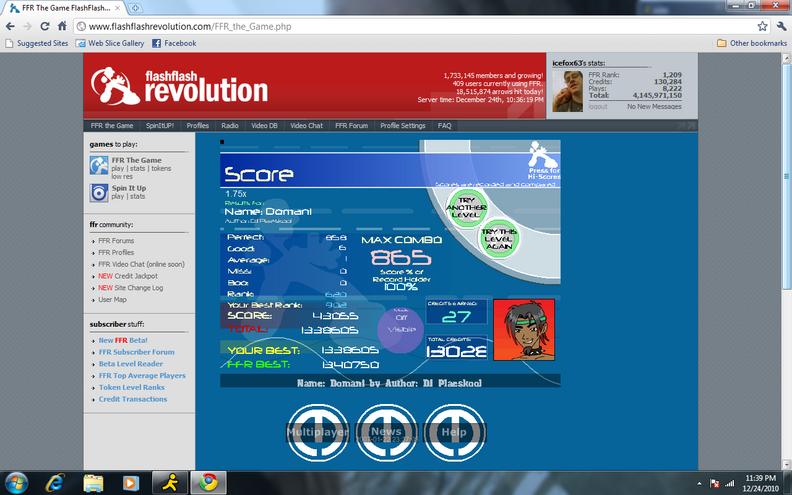792x495 pixels.
Task: Open the NEW Credit Jackpot link
Action: click(128, 276)
